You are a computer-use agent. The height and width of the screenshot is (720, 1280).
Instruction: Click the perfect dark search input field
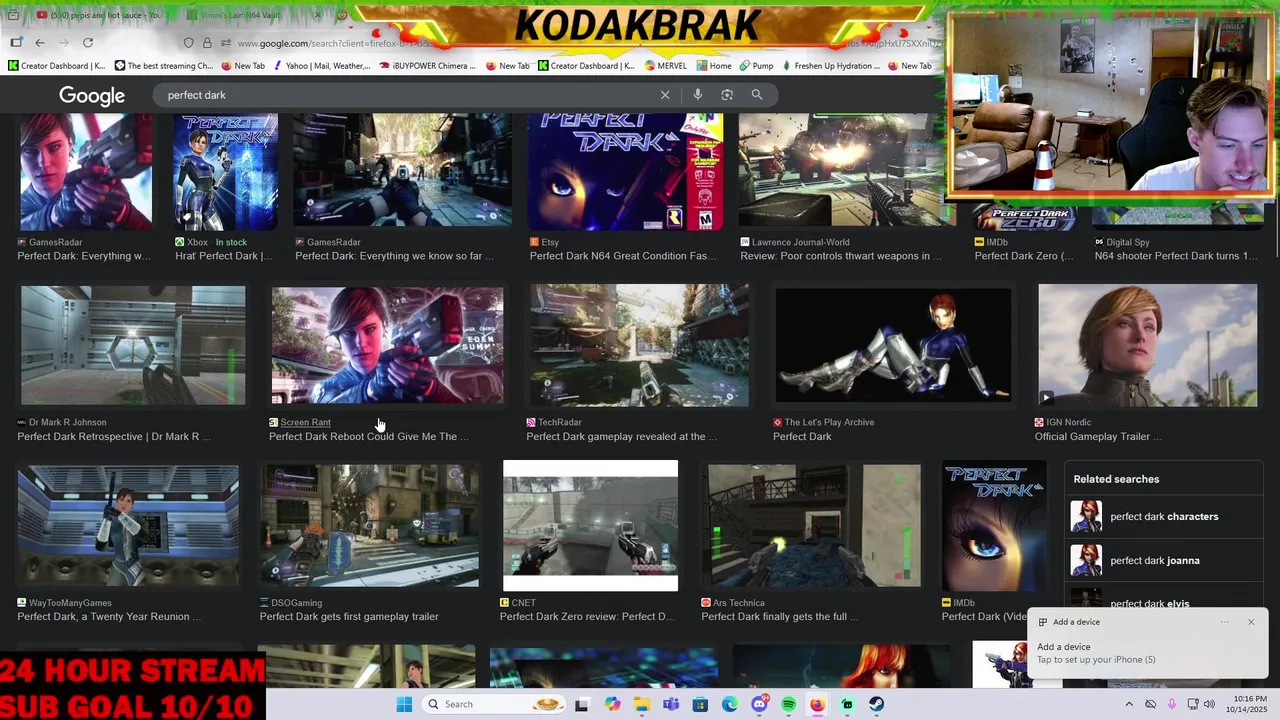pyautogui.click(x=405, y=95)
